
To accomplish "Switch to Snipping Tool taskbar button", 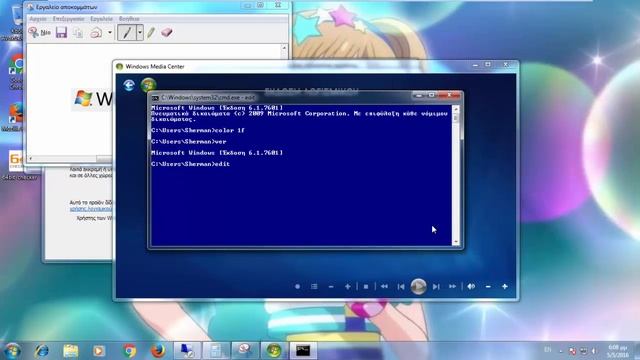I will (244, 351).
